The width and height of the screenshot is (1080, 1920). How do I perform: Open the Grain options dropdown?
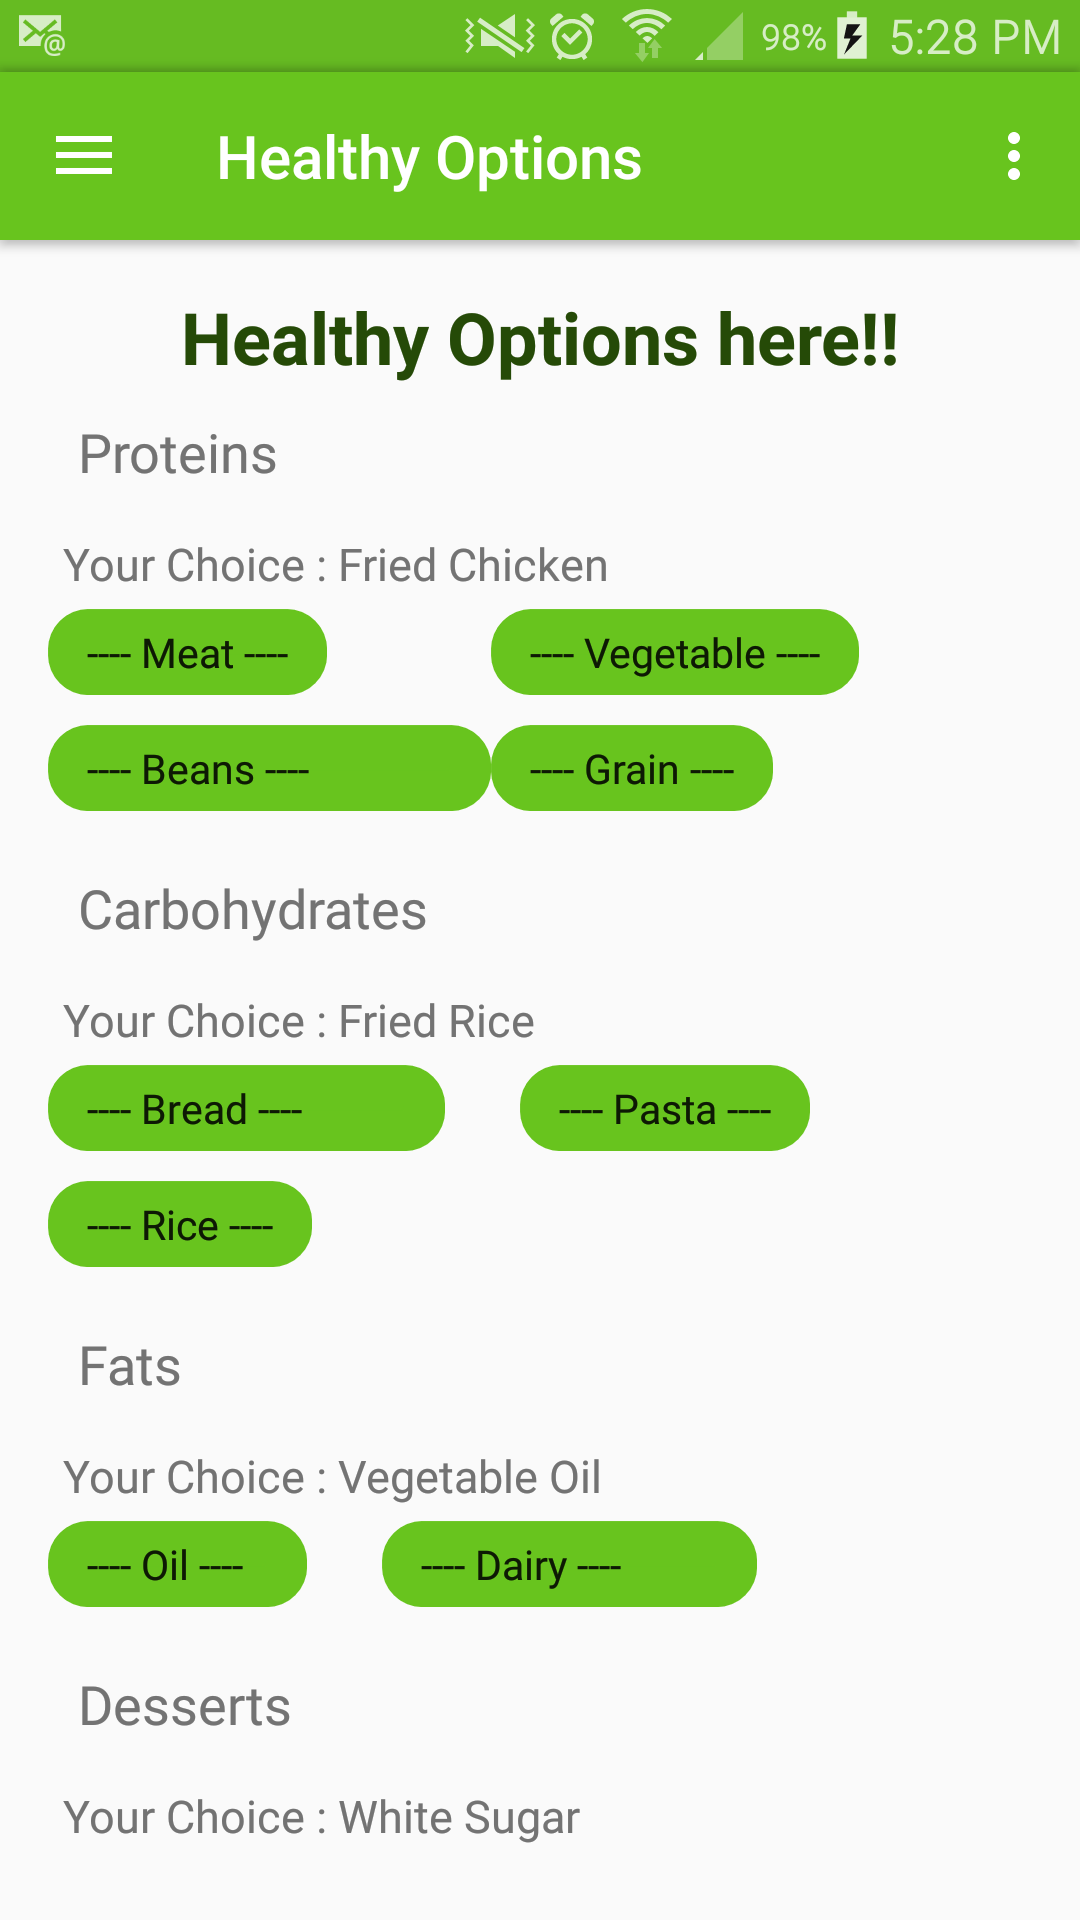(x=631, y=769)
